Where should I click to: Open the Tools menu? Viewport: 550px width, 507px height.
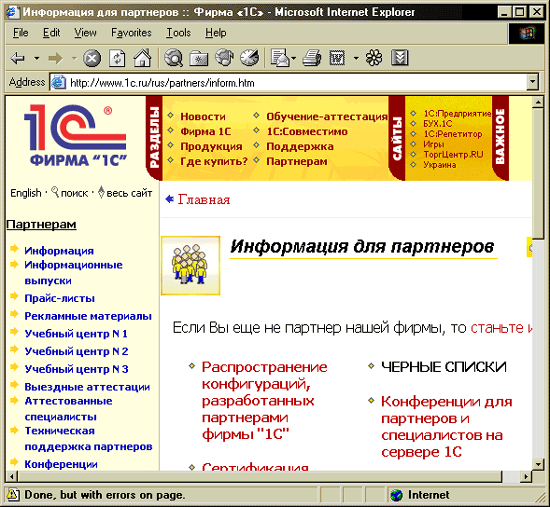[178, 33]
